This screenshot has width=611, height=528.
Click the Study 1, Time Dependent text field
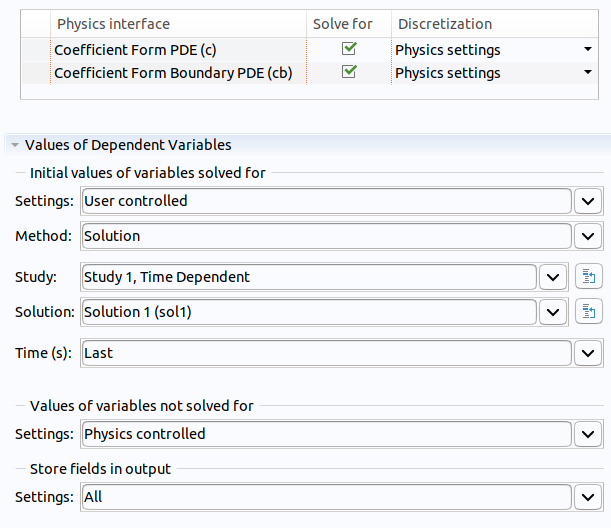pyautogui.click(x=308, y=277)
